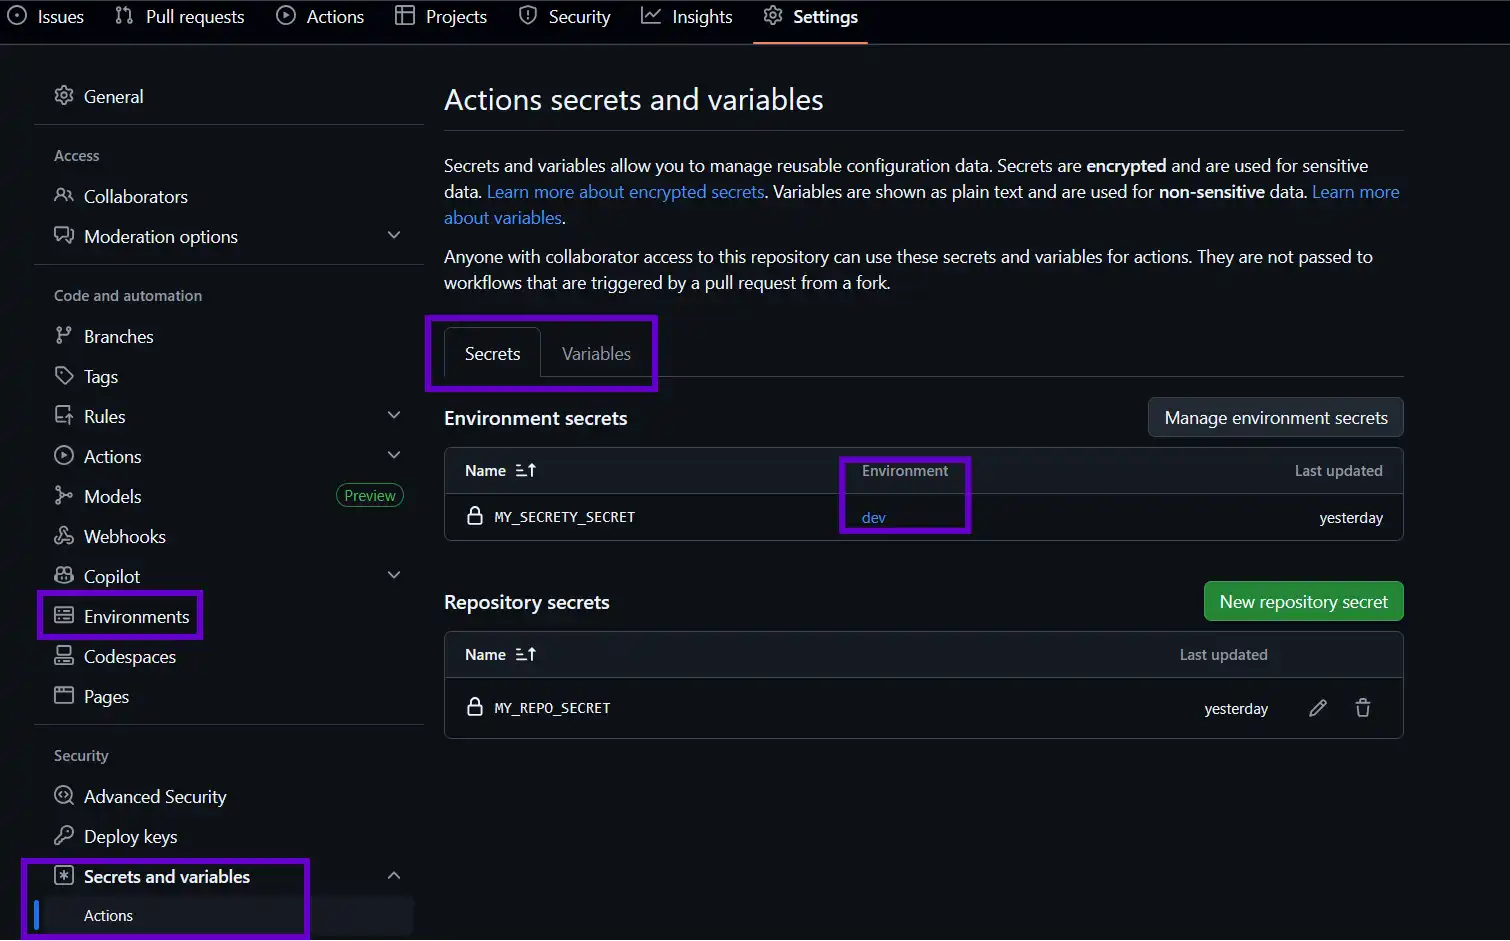Sort environment secrets by Name arrow icon
This screenshot has height=941, width=1510.
tap(526, 470)
